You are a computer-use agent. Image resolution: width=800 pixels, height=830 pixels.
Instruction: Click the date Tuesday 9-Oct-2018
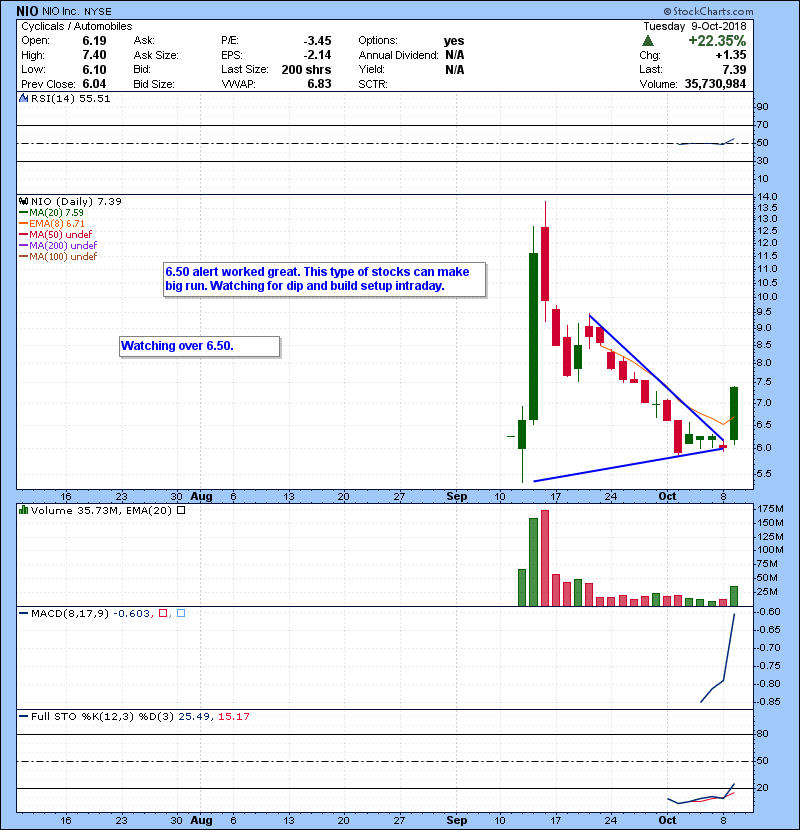[x=695, y=26]
